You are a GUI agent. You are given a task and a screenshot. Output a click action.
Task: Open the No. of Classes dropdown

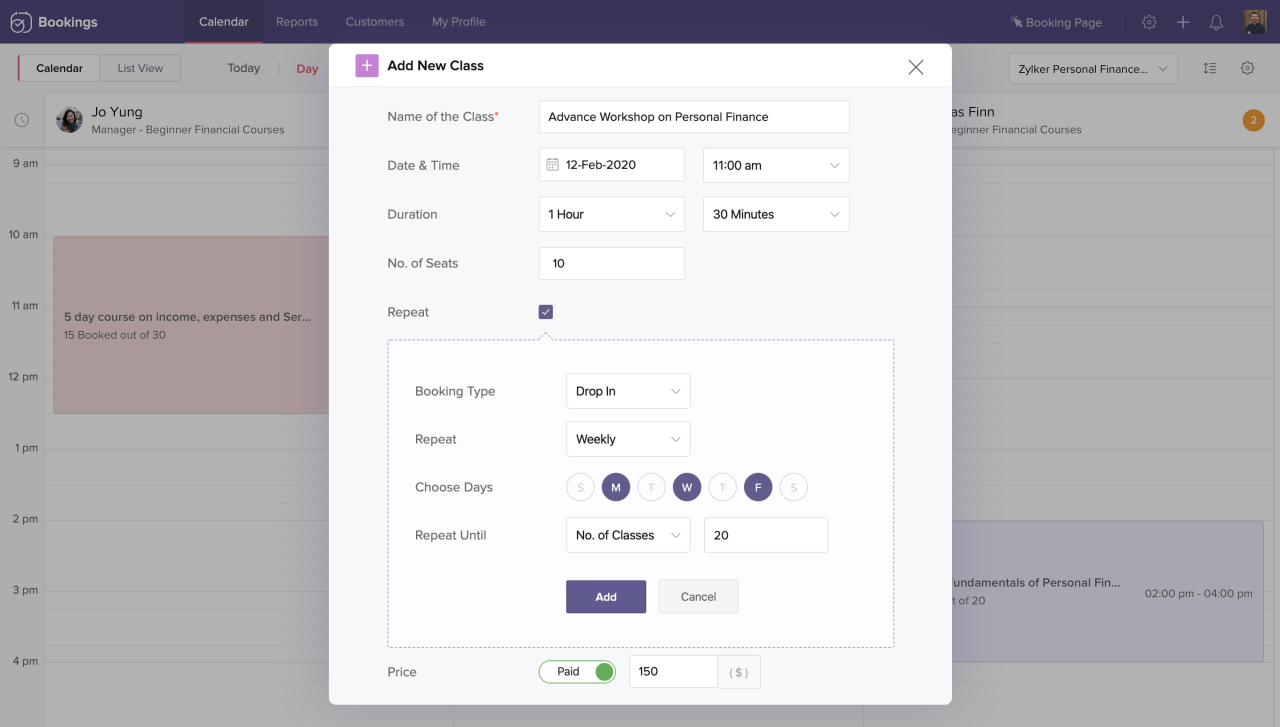coord(628,535)
